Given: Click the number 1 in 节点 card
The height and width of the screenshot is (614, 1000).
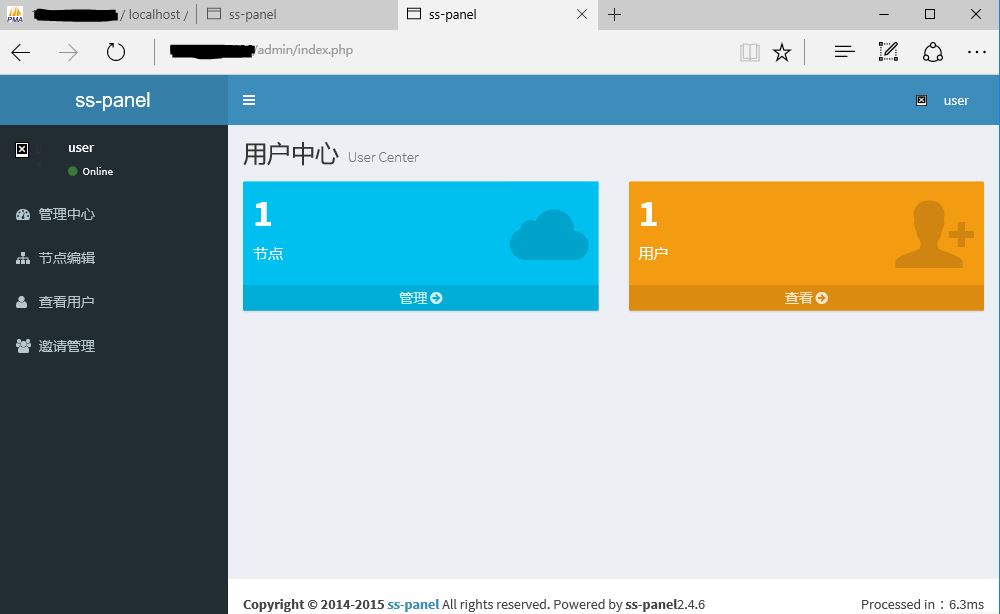Looking at the screenshot, I should coord(263,214).
